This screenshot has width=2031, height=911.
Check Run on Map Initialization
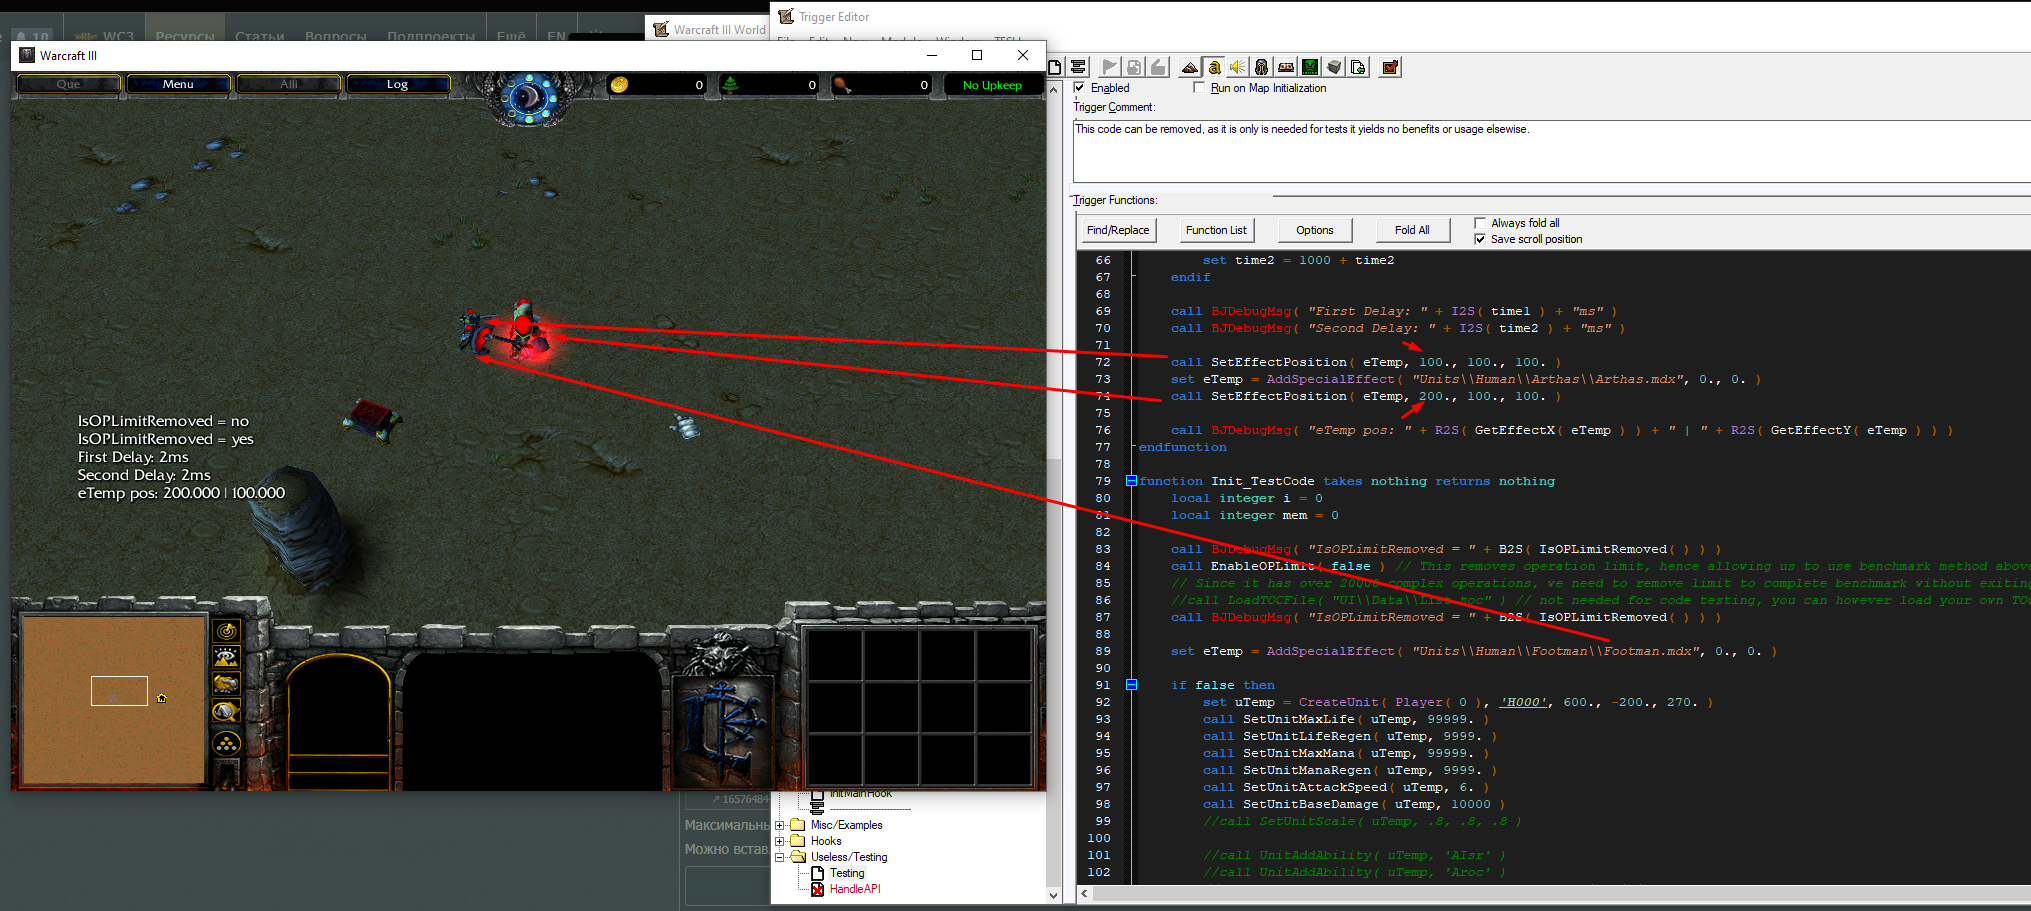1200,88
